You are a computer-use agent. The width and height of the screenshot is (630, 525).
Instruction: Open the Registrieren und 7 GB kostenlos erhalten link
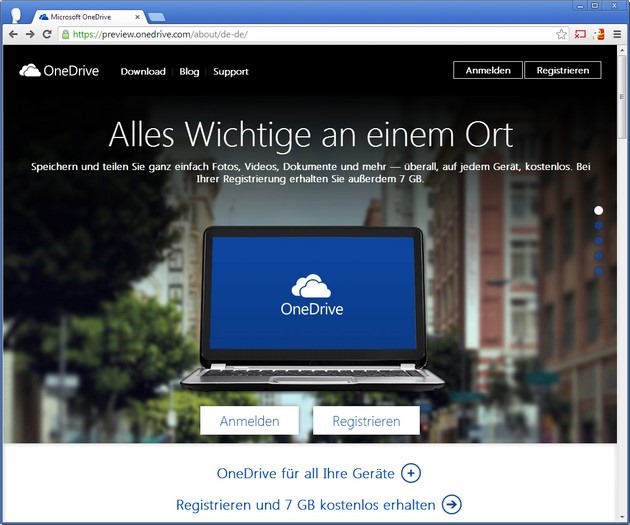point(306,505)
